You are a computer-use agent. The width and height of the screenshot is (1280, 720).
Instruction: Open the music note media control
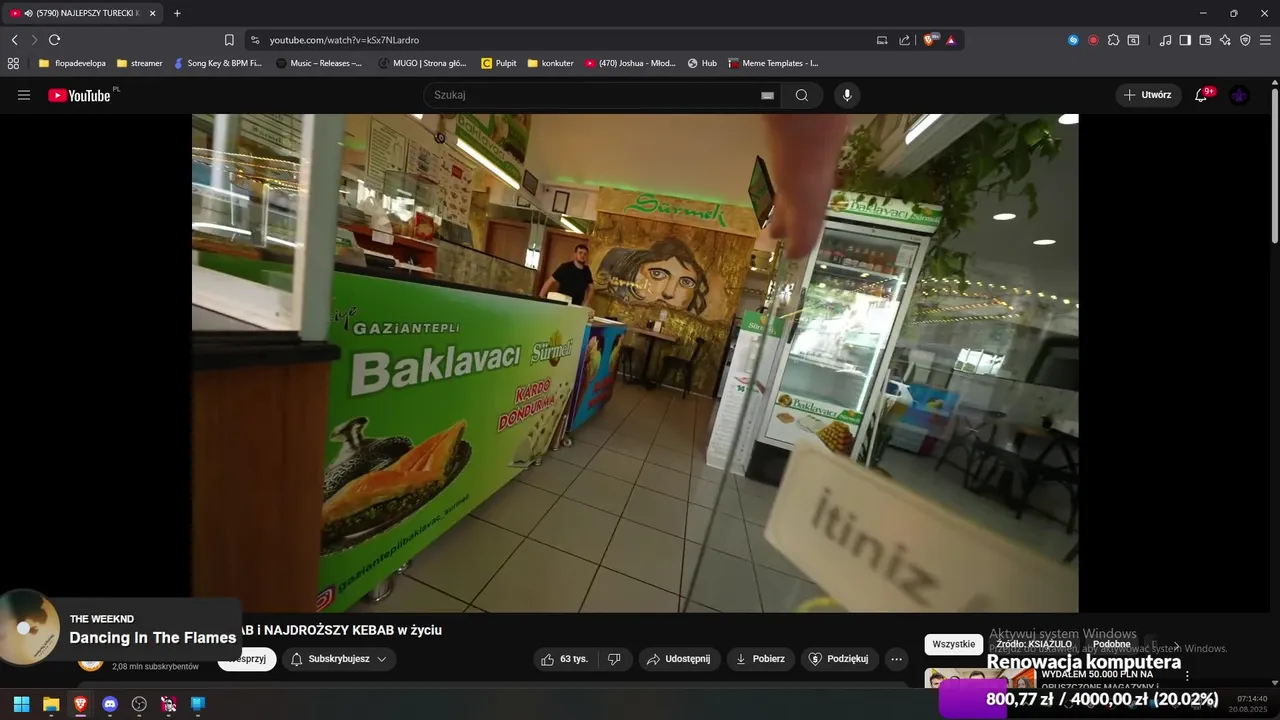pos(1165,40)
